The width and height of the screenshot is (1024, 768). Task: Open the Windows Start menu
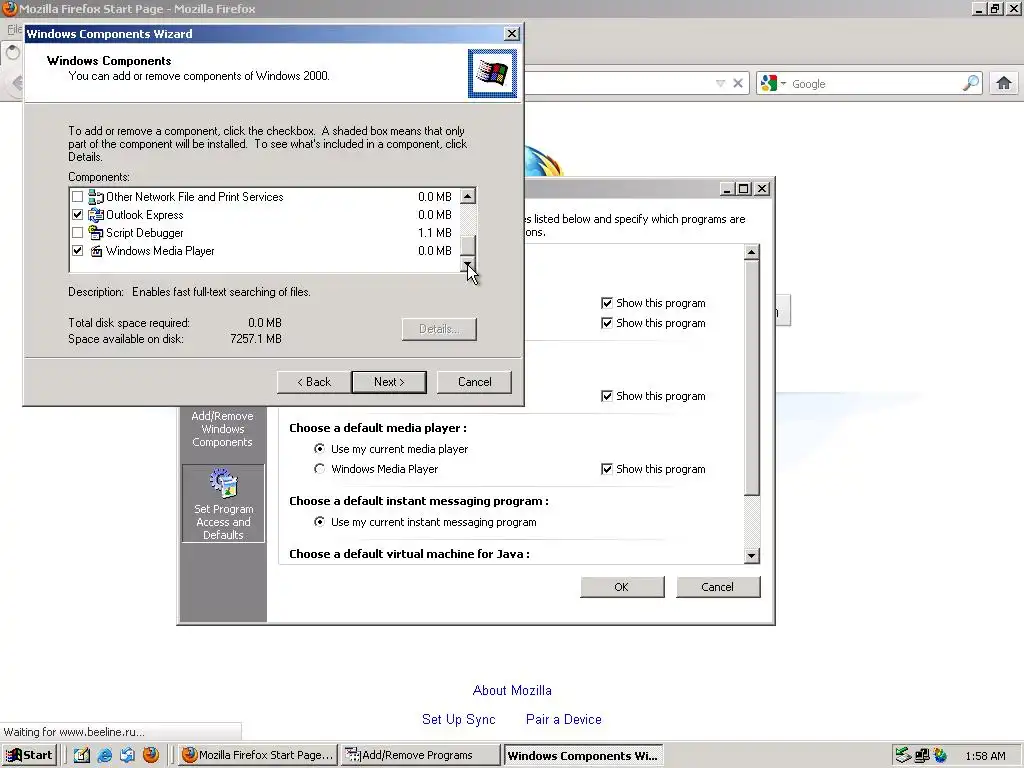tap(29, 755)
